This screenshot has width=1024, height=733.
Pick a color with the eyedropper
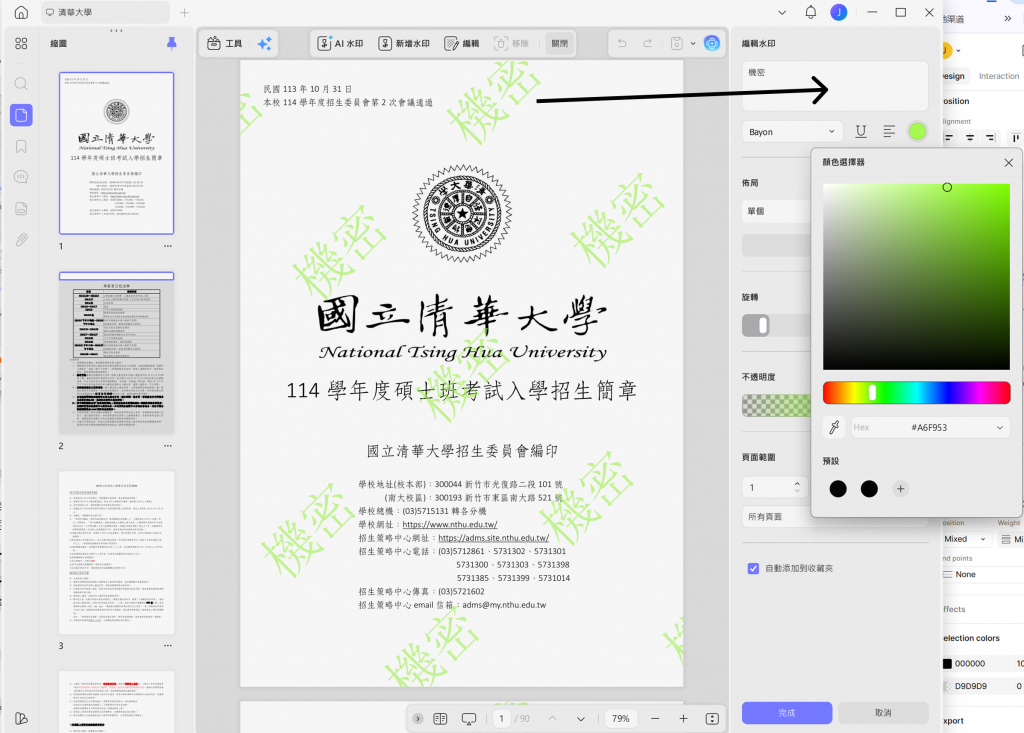point(834,427)
